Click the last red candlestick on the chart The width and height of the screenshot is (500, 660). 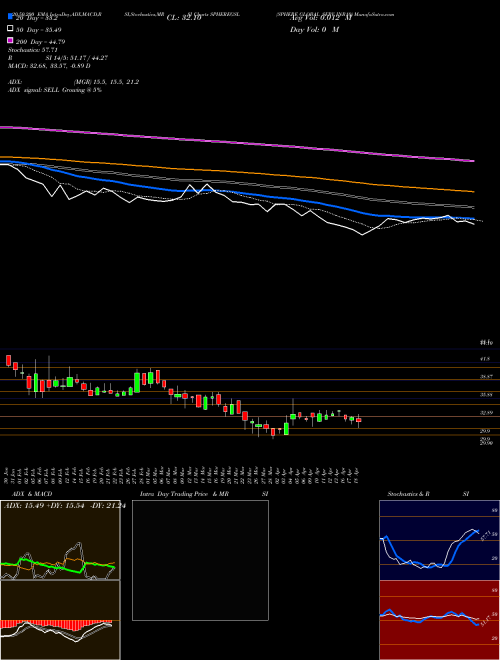tap(359, 420)
